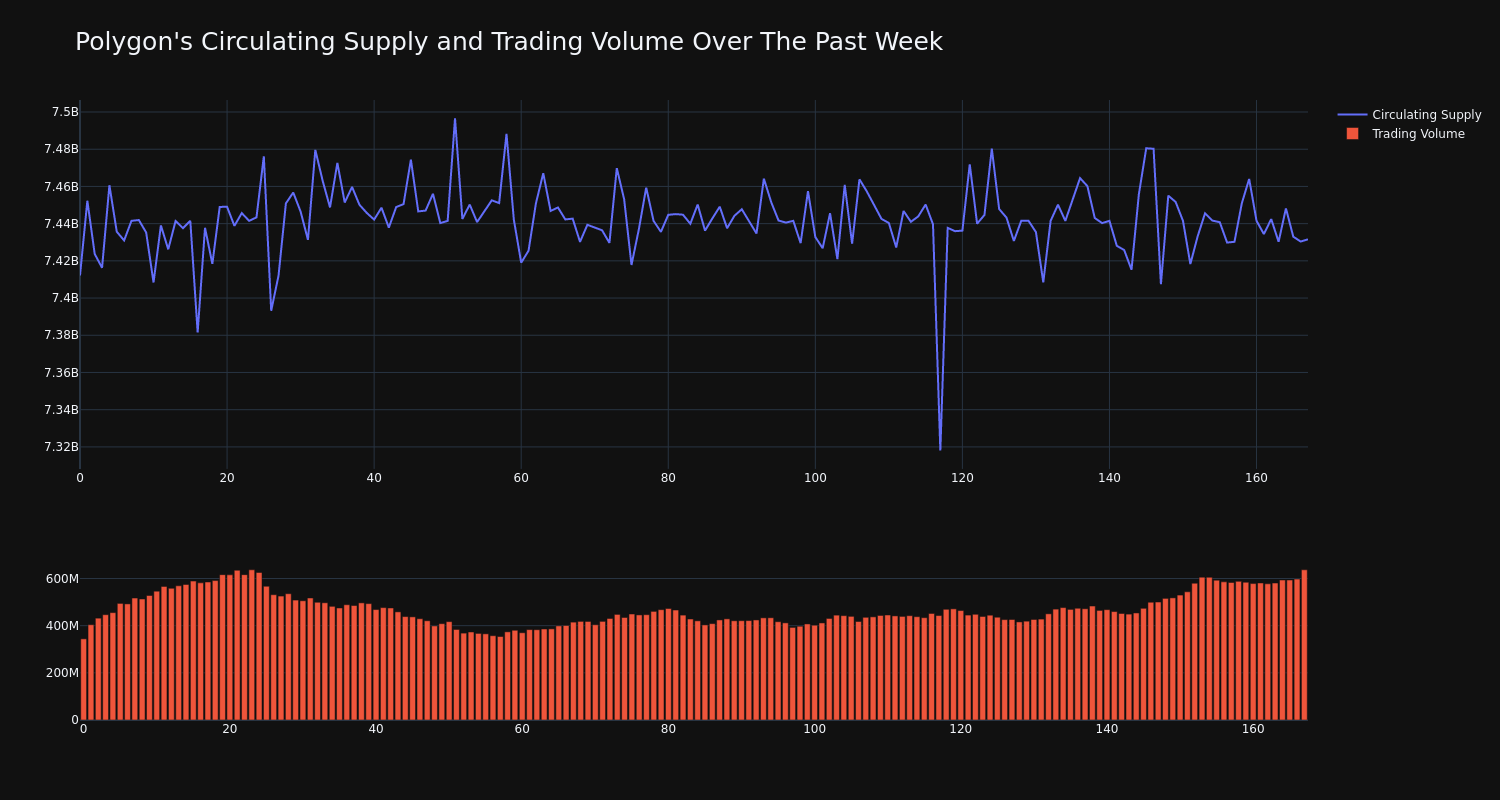Screen dimensions: 1500x800
Task: Click the supply line dip near index 16
Action: [x=197, y=331]
